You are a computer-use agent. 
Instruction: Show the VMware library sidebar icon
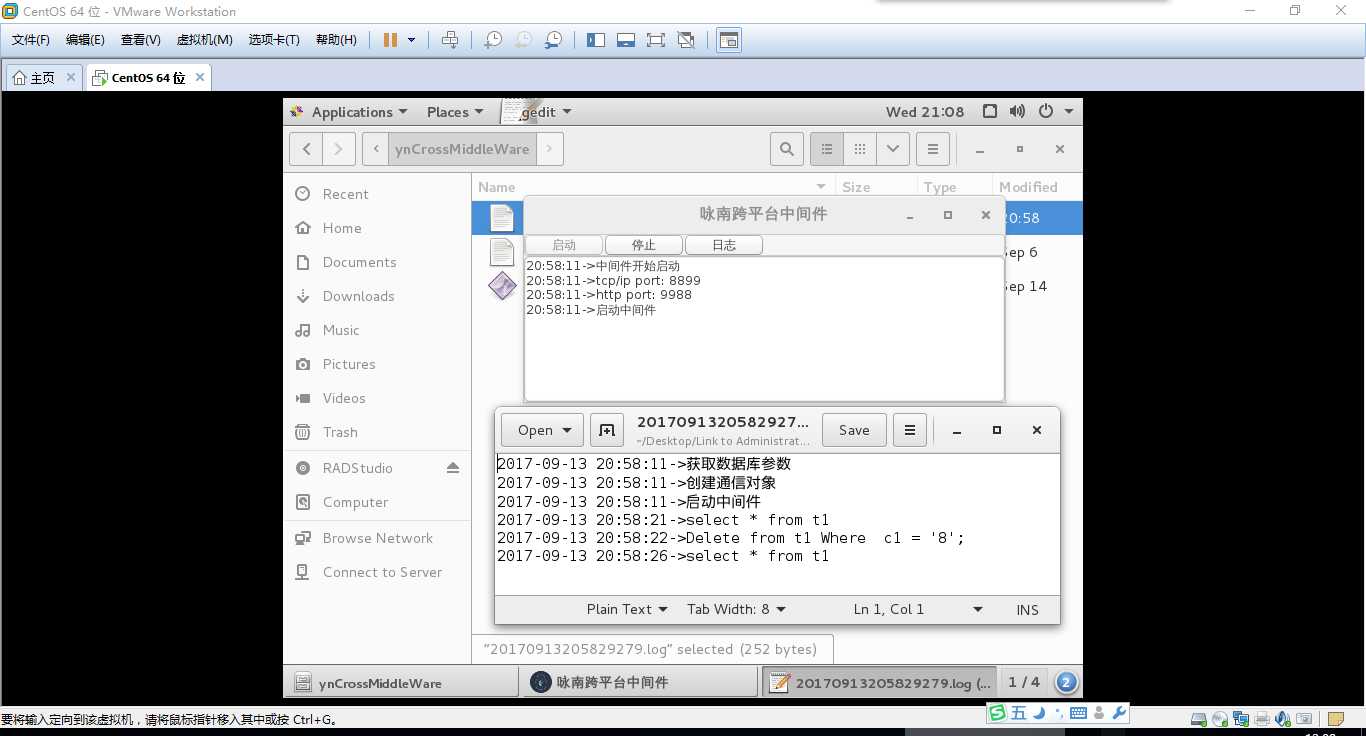click(596, 40)
